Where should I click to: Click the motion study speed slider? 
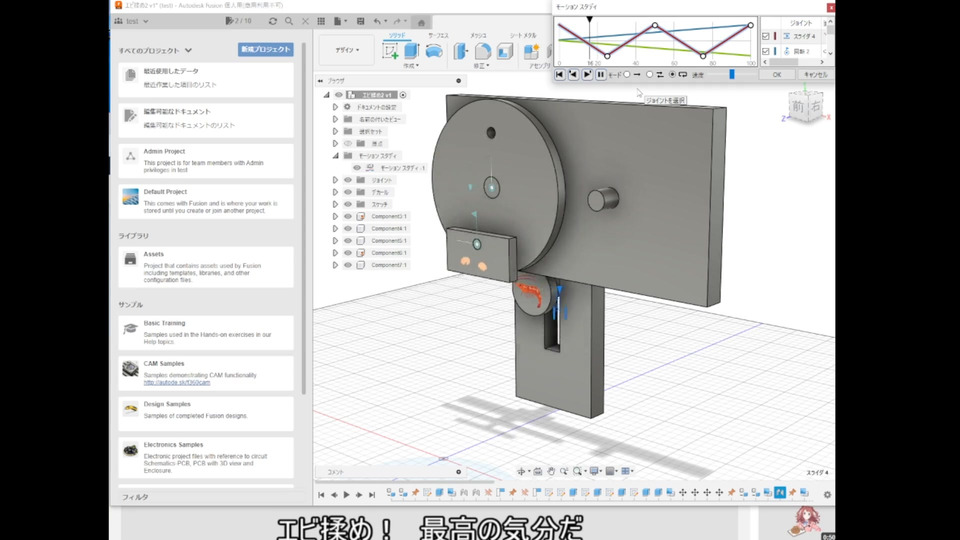point(732,74)
